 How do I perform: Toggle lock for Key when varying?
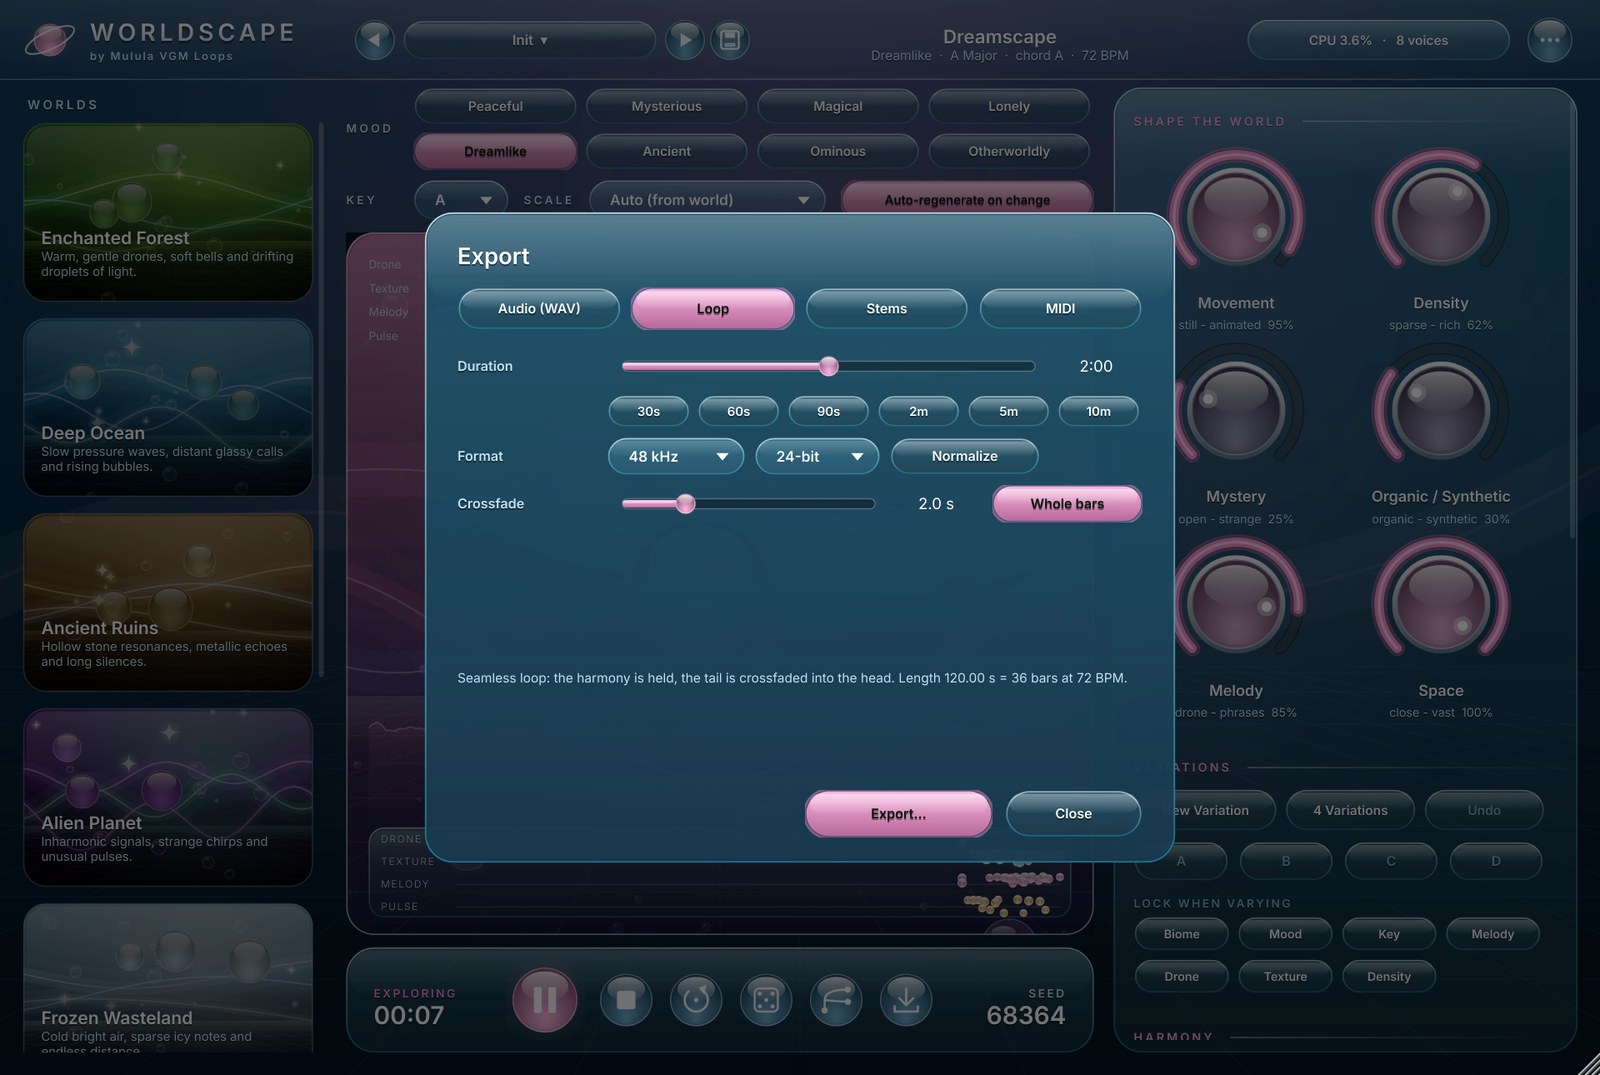1389,934
